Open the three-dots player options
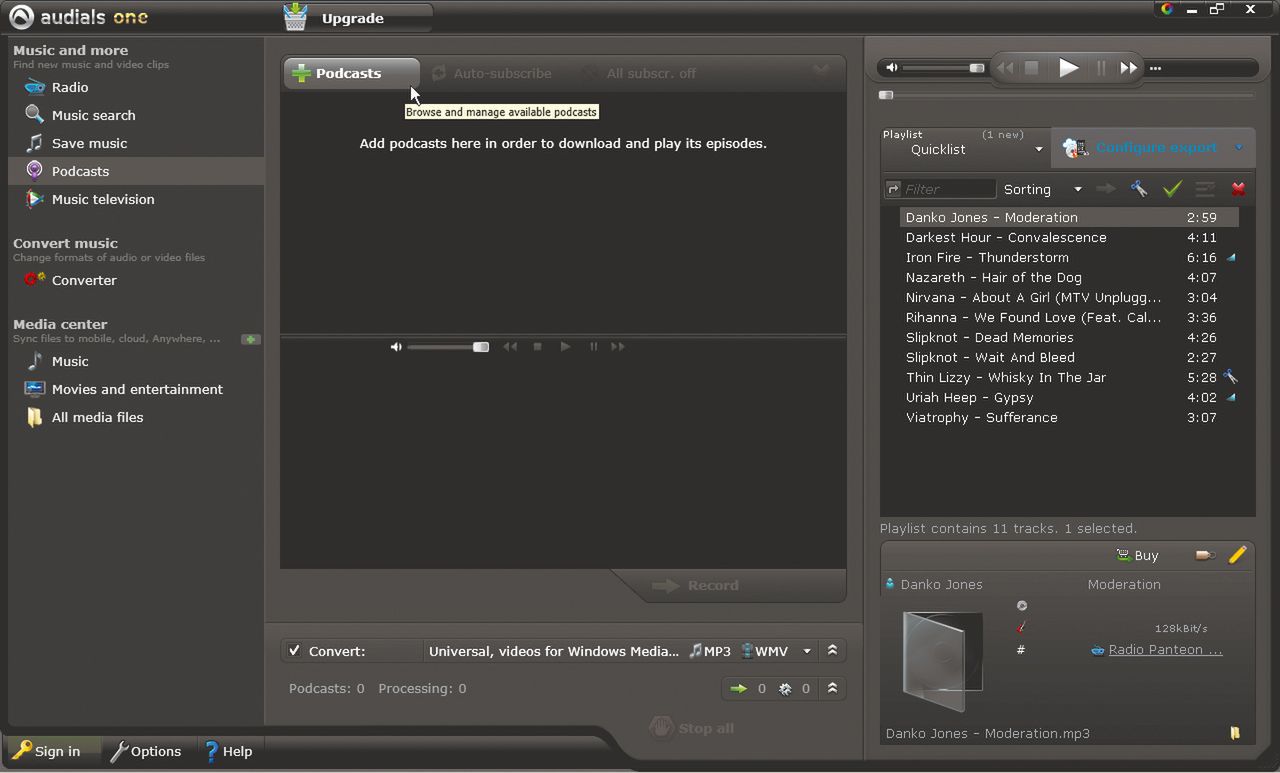1280x773 pixels. click(1155, 69)
